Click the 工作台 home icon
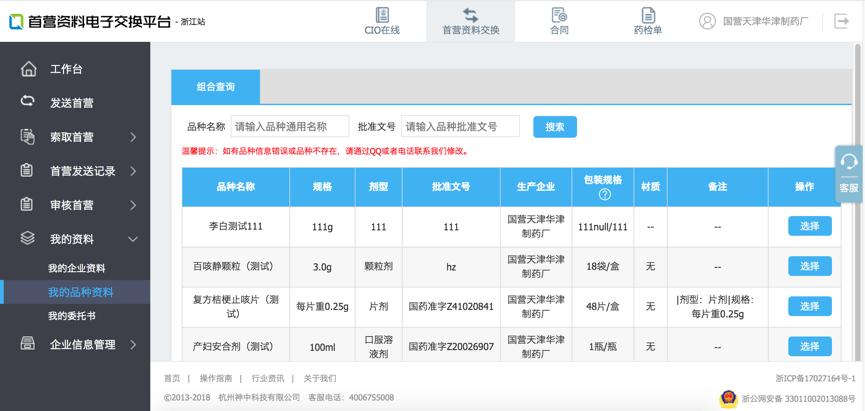 (28, 69)
